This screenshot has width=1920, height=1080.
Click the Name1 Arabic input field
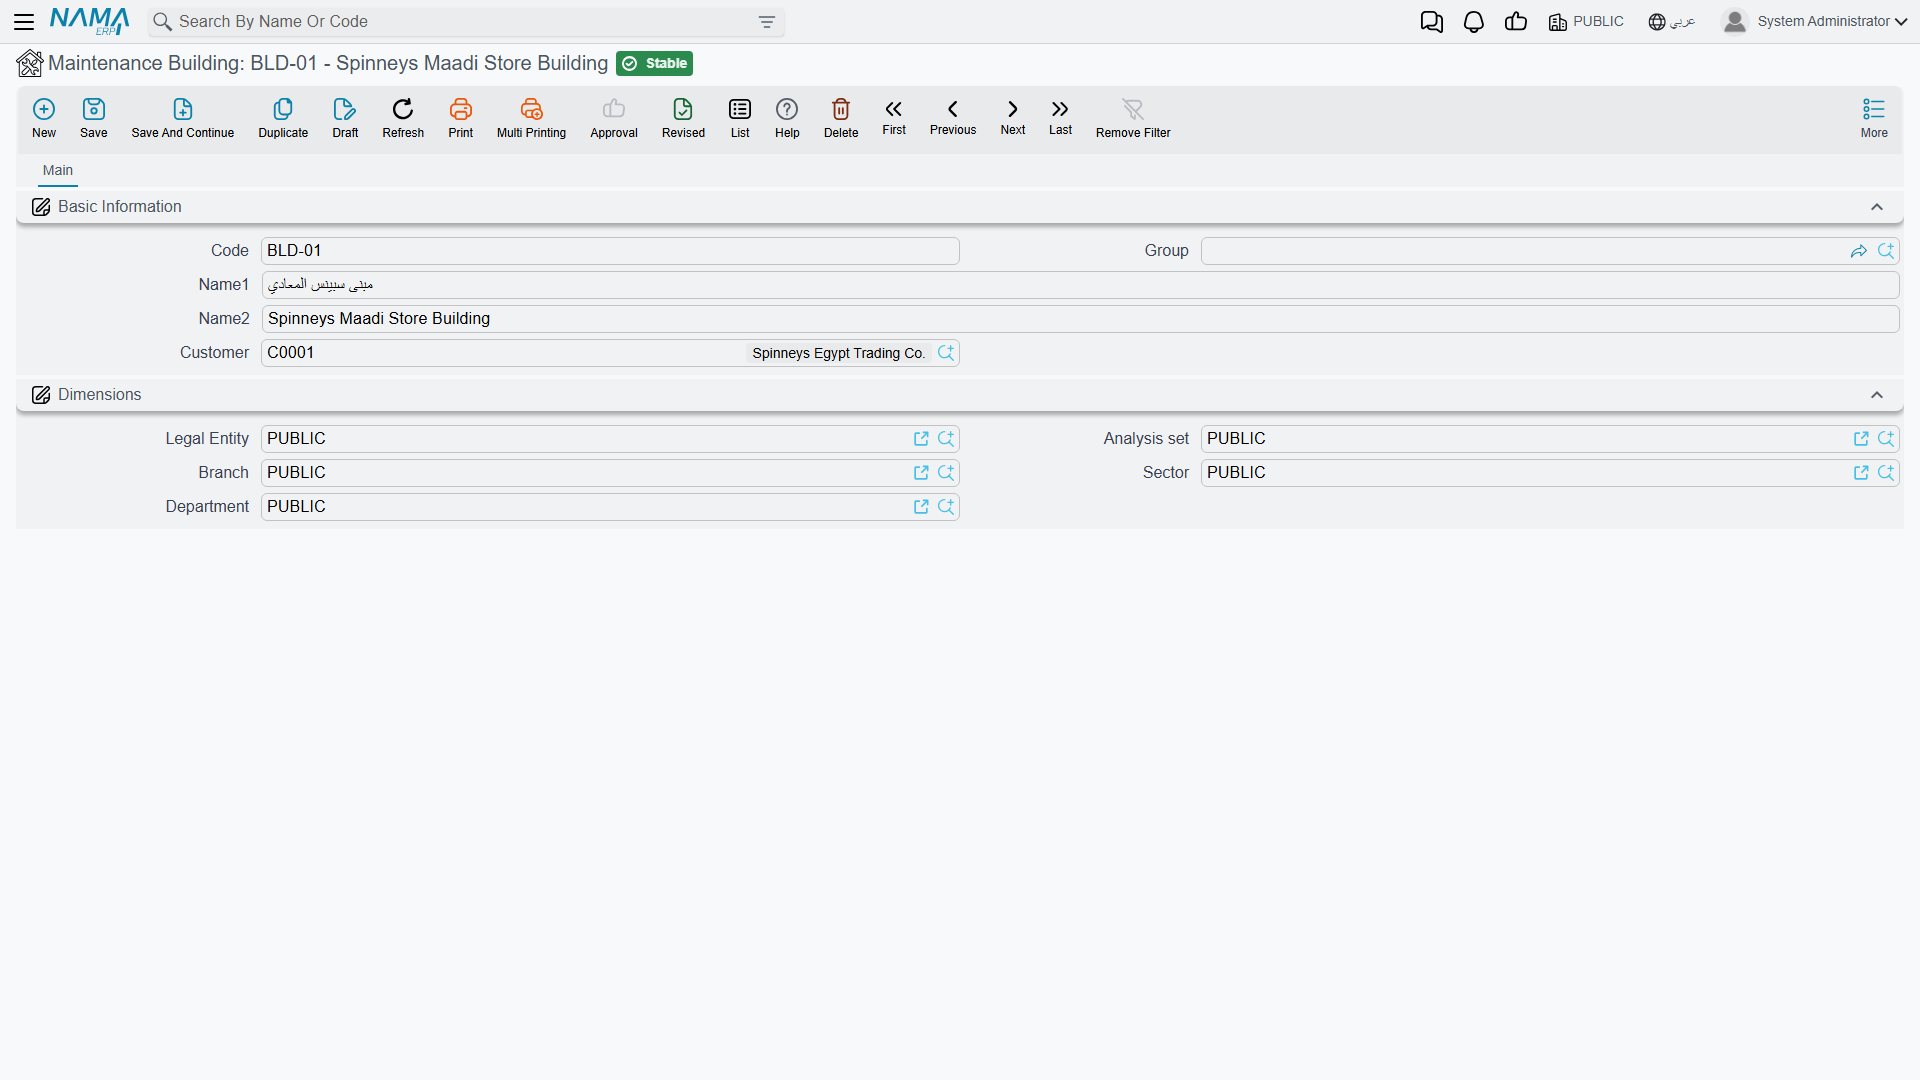1080,285
